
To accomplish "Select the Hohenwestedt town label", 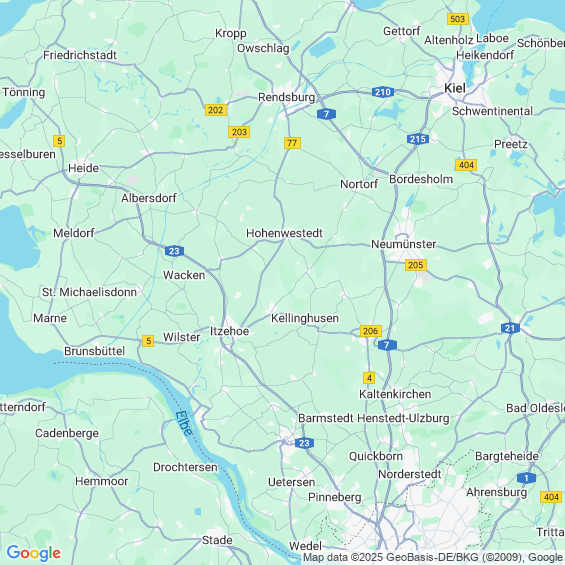I will click(284, 233).
